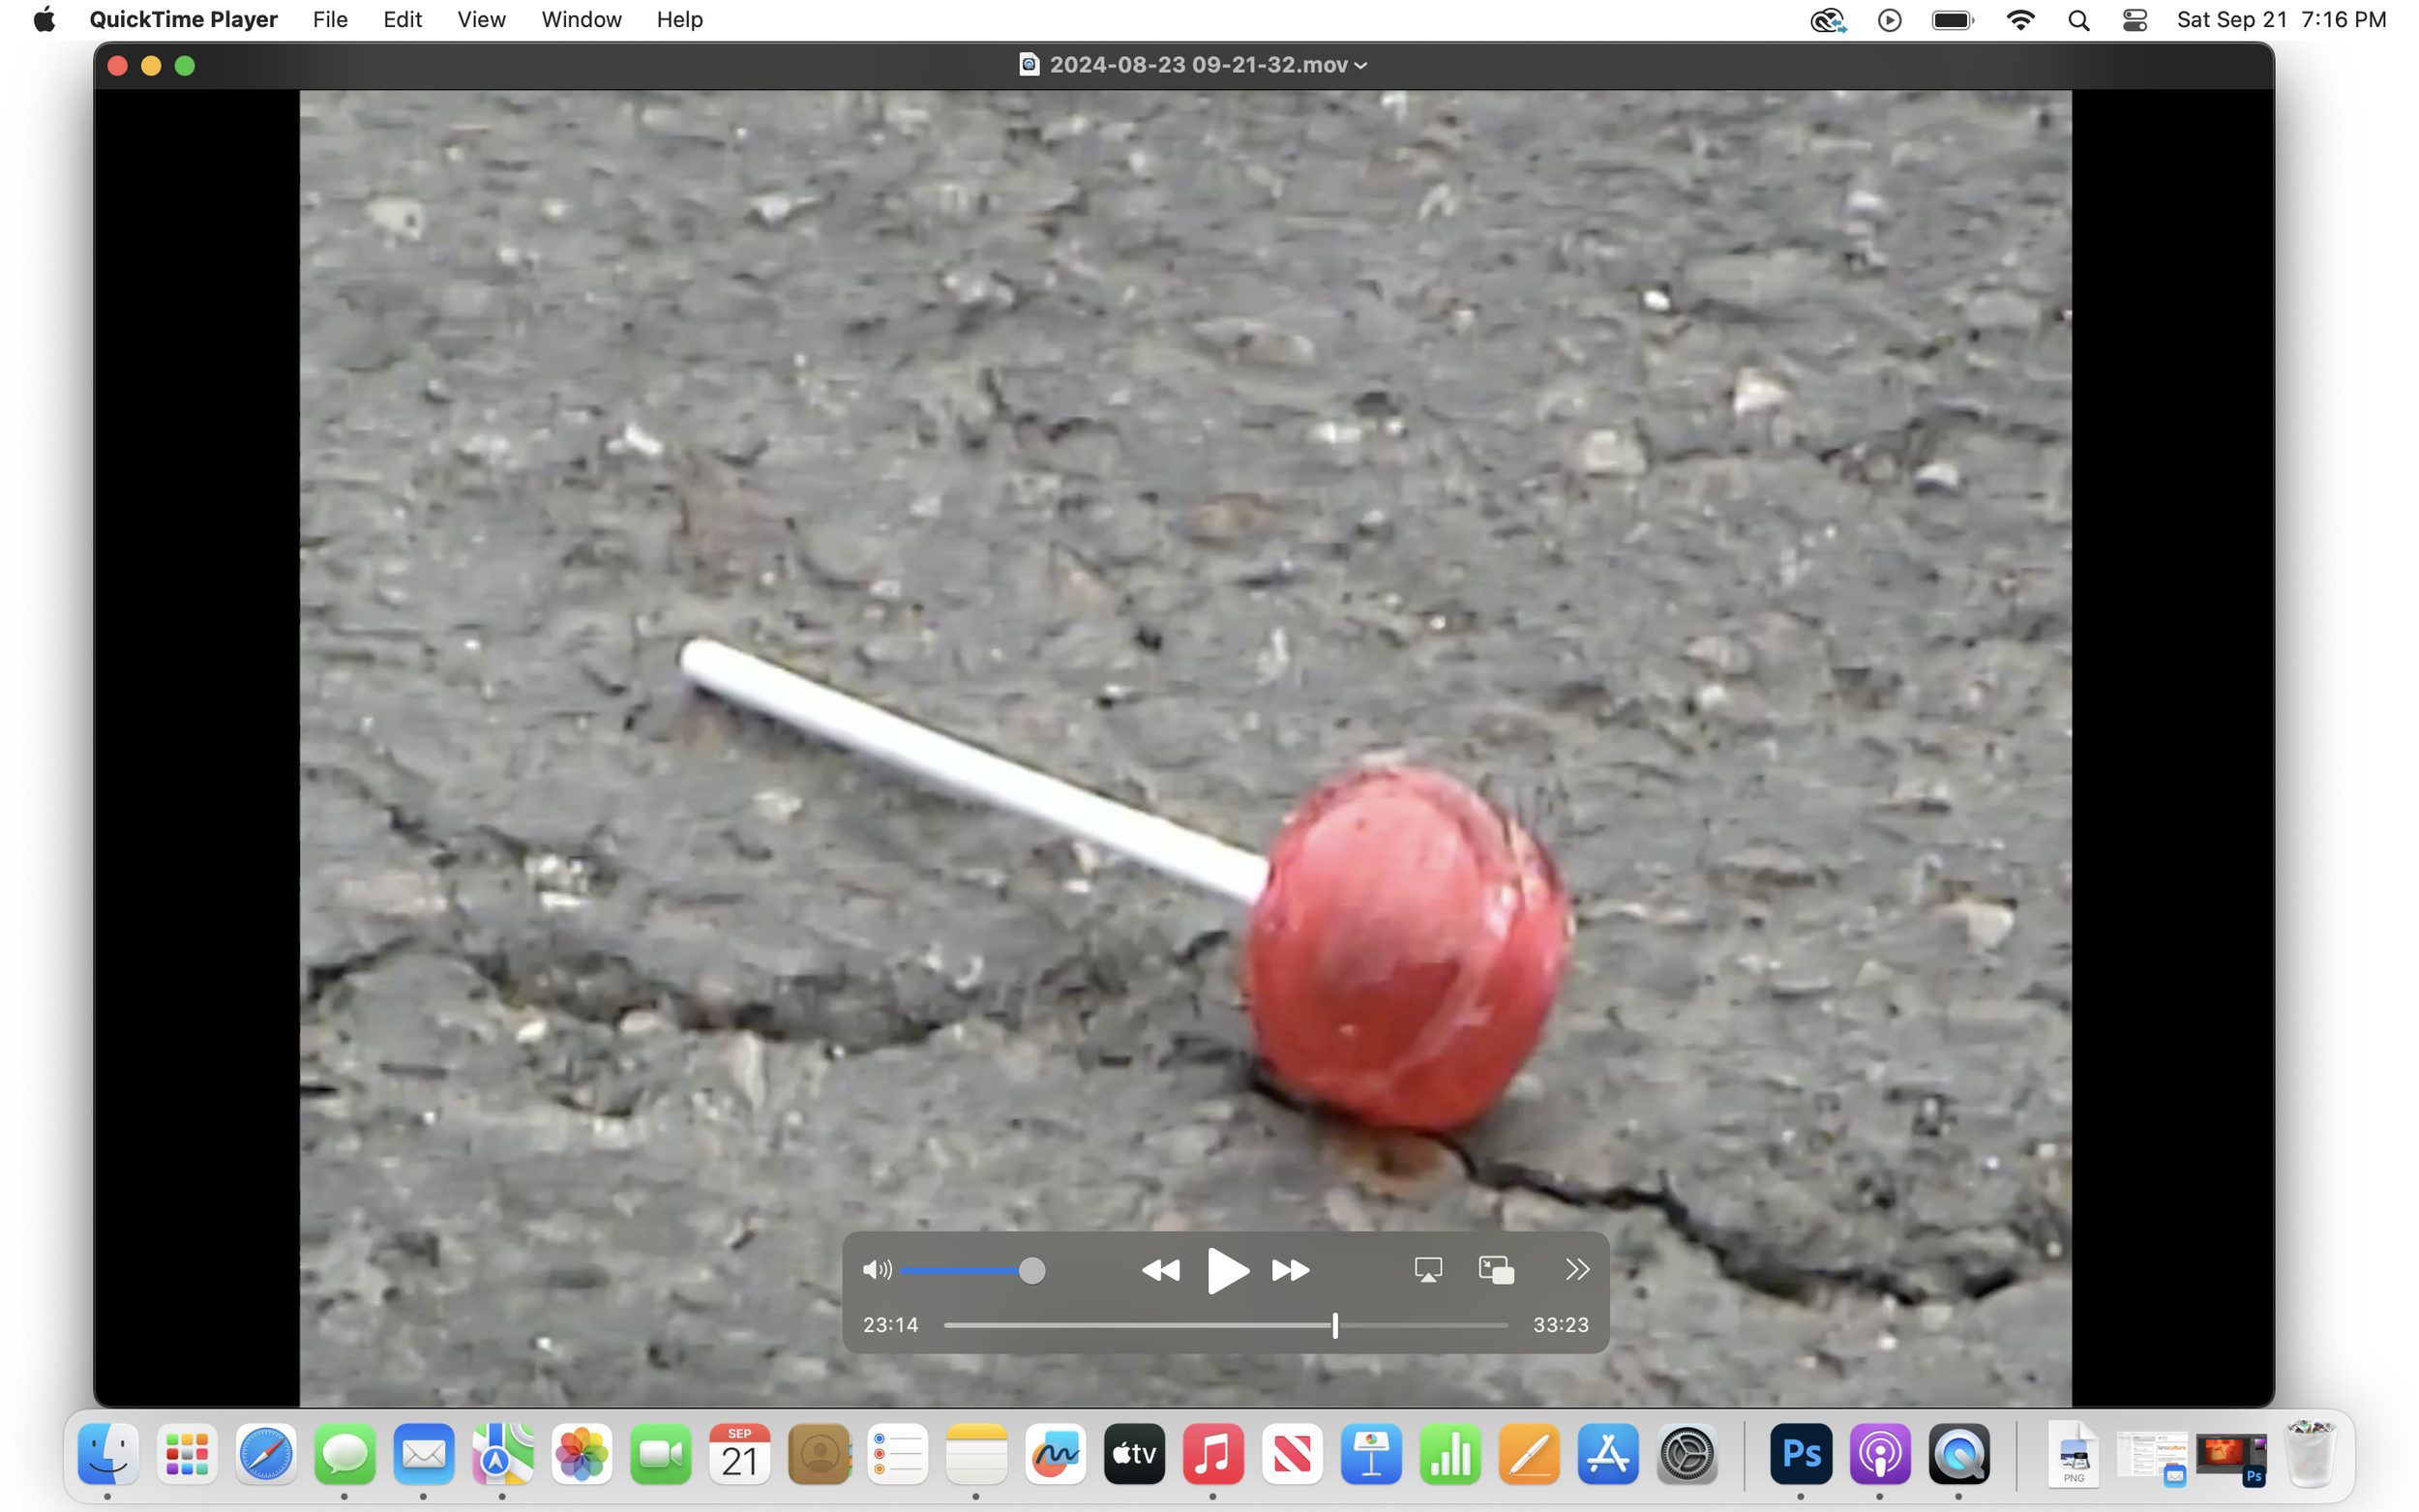The image size is (2419, 1512).
Task: Click the QuickTime Player Dock icon
Action: click(1958, 1453)
